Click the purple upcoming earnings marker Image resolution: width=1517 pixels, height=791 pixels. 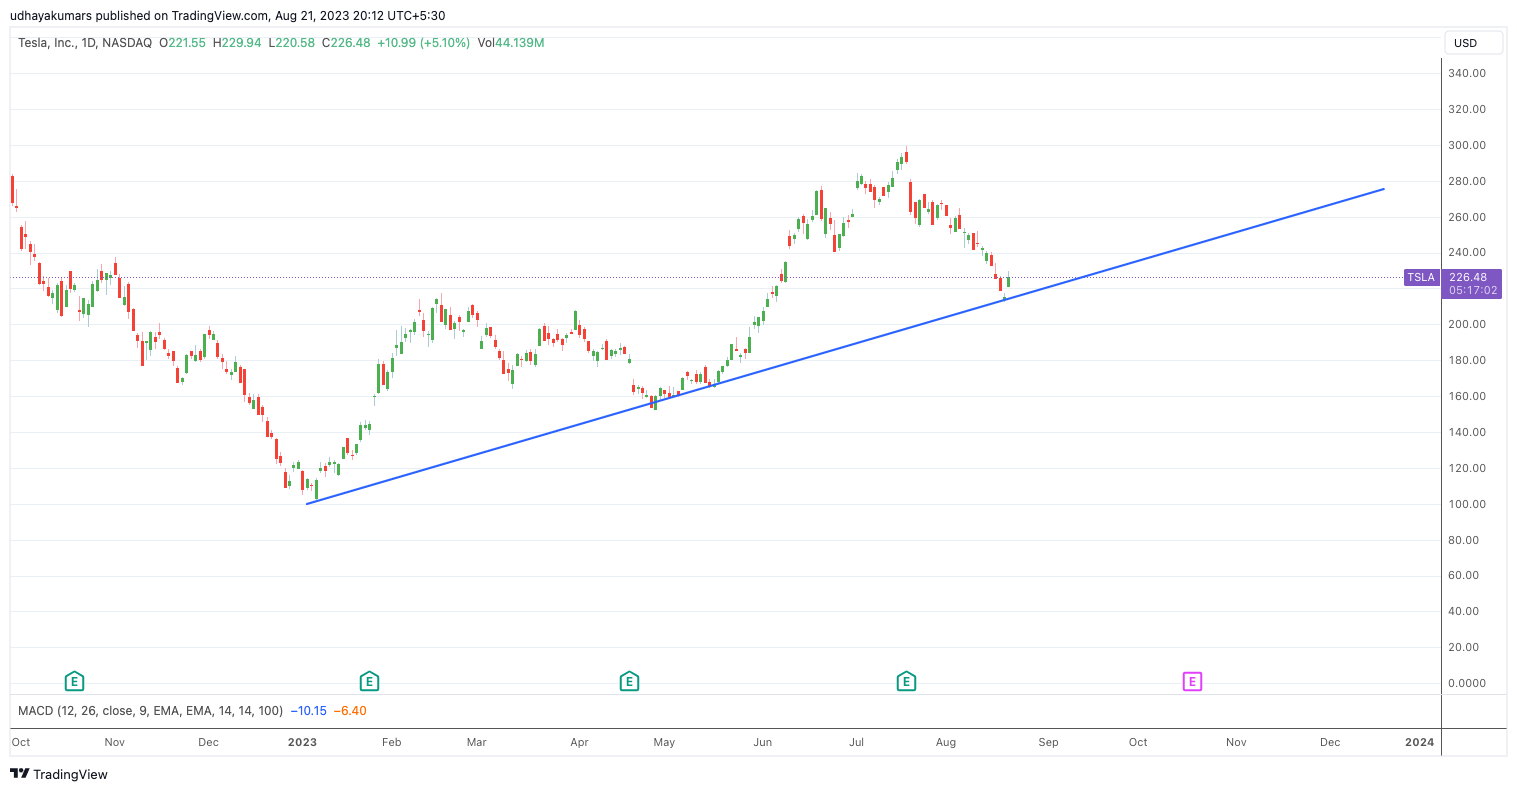coord(1192,682)
